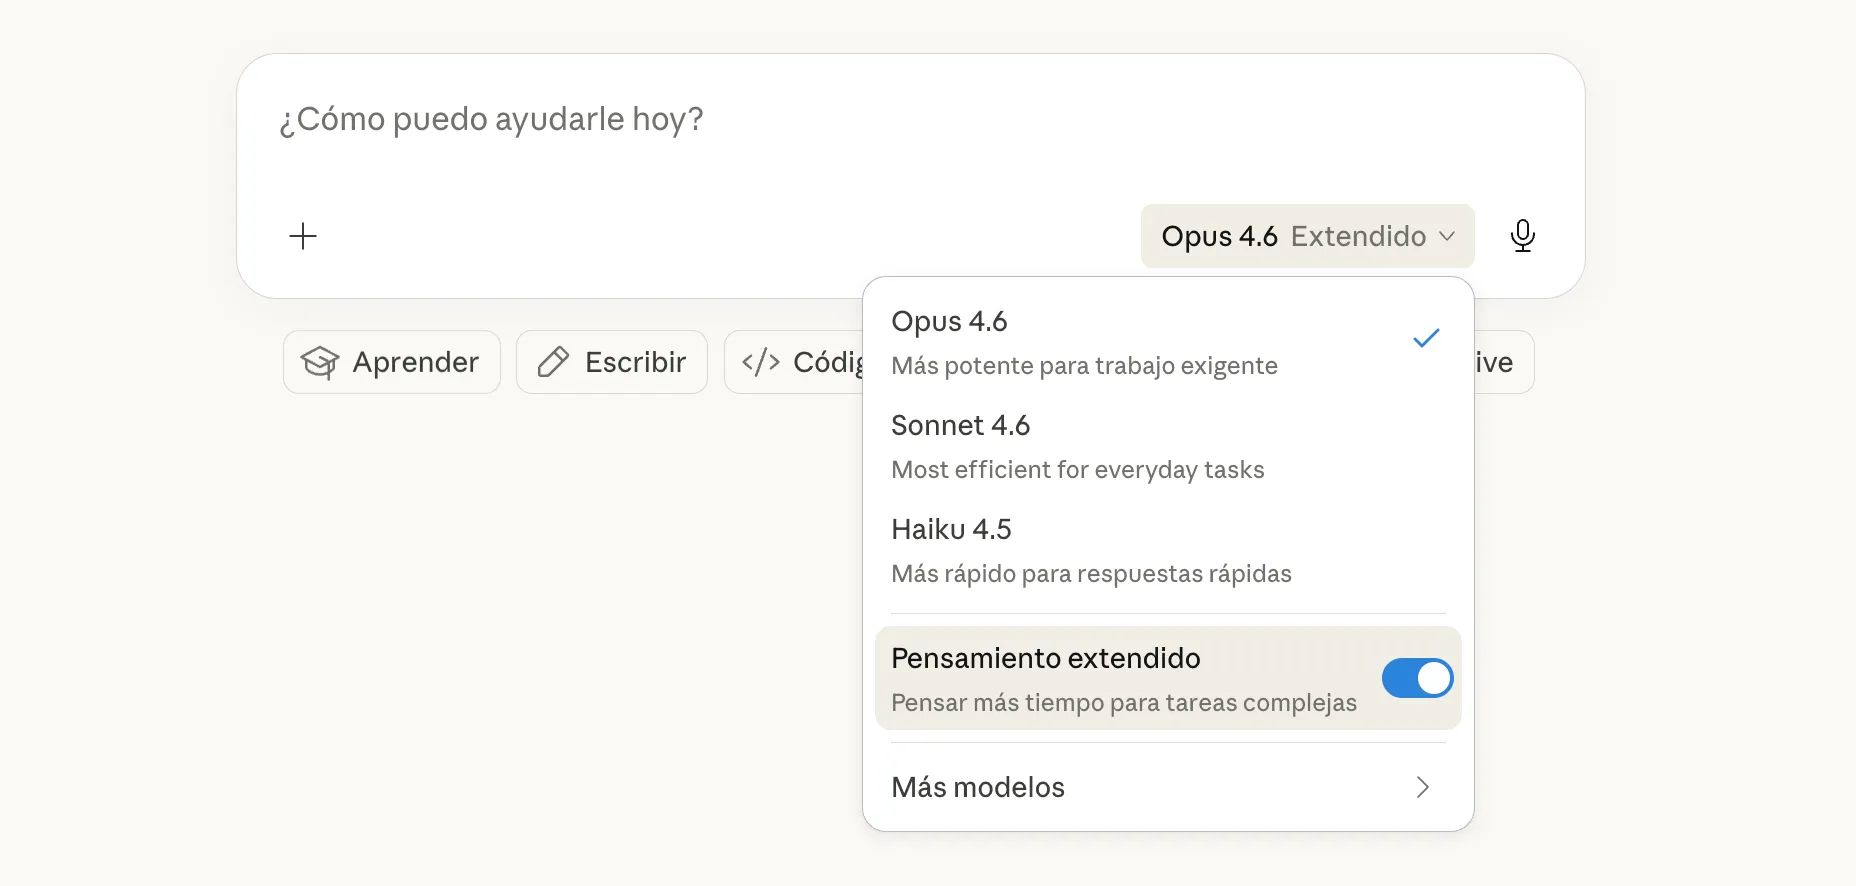Click the plus attachment icon
Screen dimensions: 1856x886
[x=303, y=236]
